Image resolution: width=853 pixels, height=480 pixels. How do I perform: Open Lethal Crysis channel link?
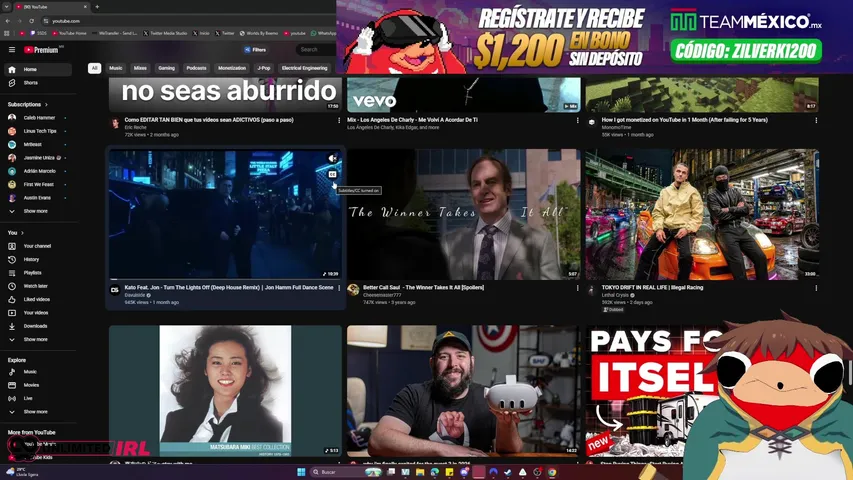(615, 295)
